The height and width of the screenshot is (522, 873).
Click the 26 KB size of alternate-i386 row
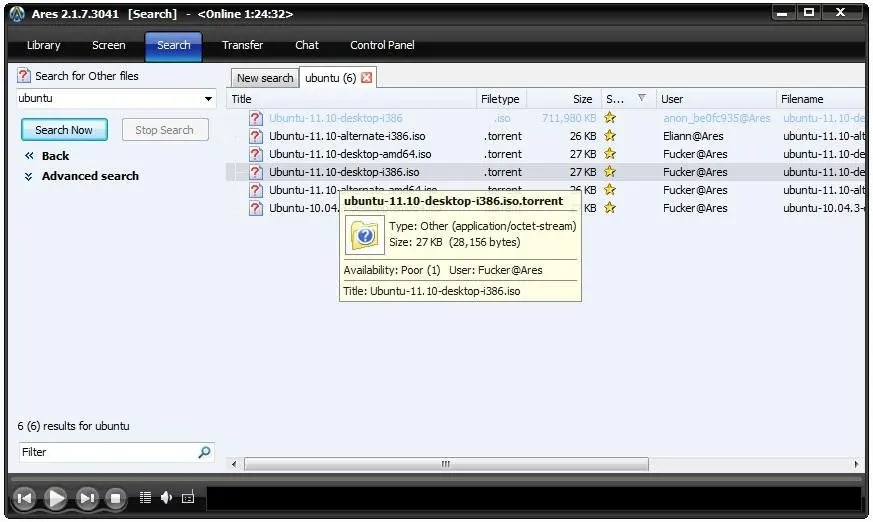coord(582,136)
